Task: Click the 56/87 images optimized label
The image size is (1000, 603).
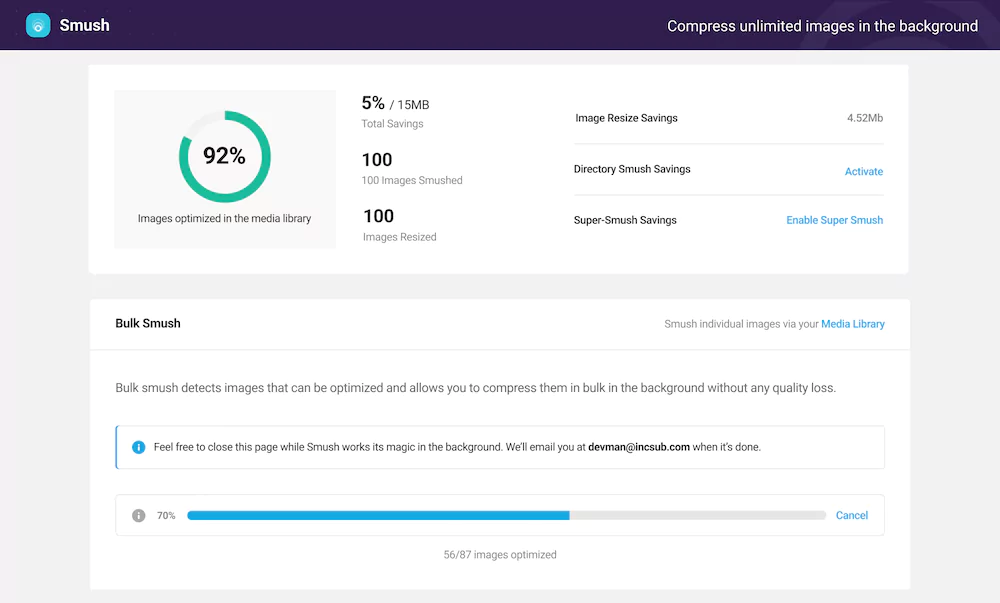Action: [x=500, y=554]
